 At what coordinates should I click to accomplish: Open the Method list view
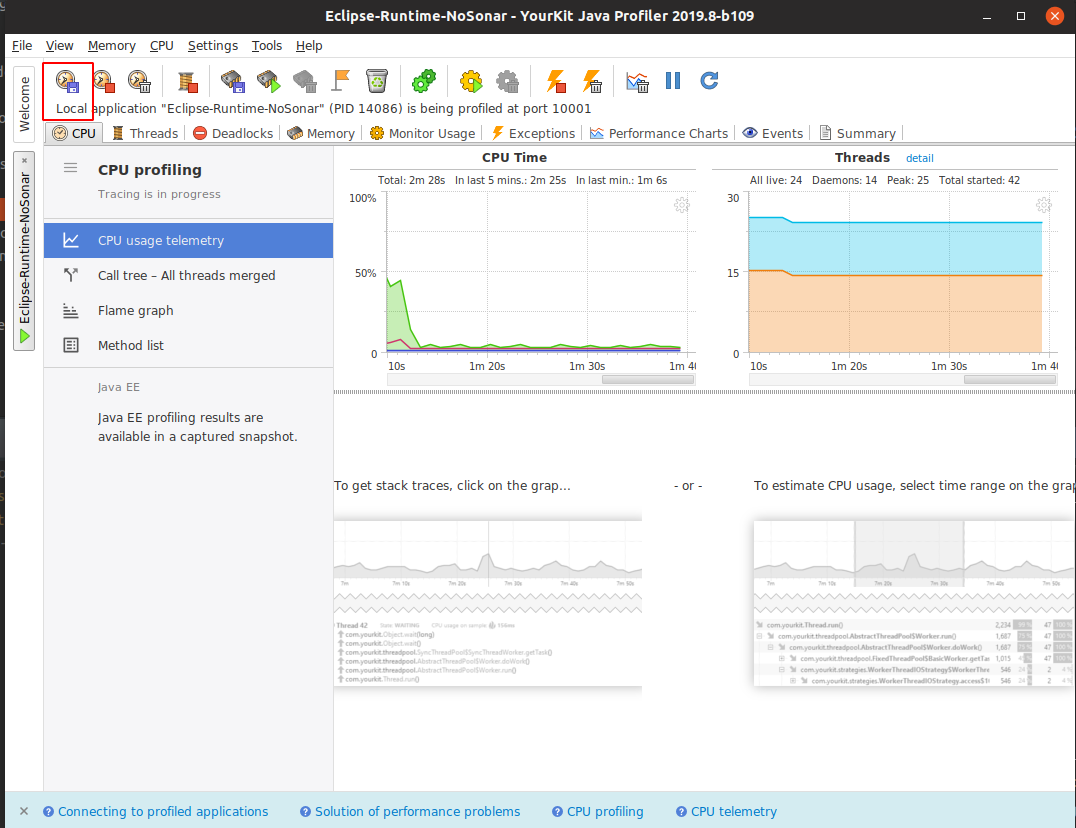[189, 345]
